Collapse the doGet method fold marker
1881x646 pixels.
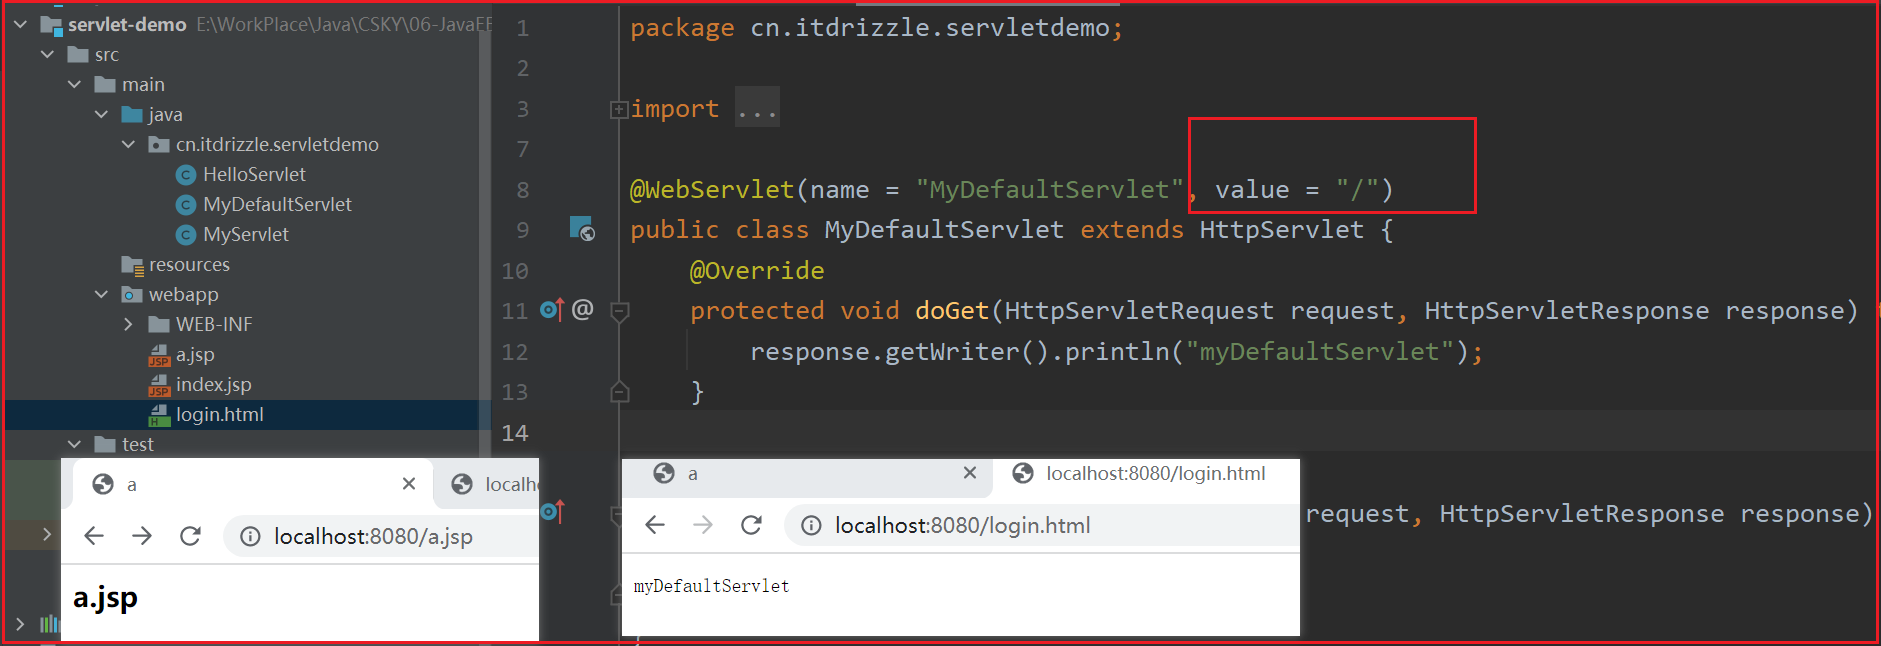coord(619,311)
